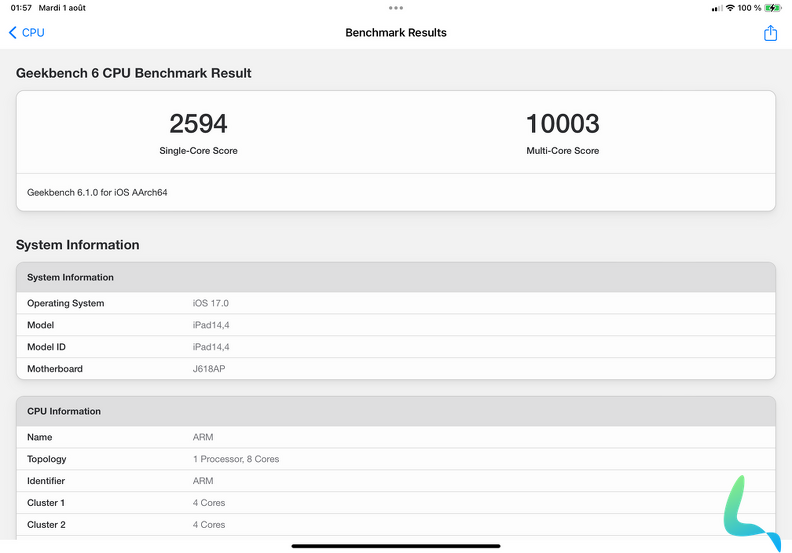Select the Cluster 1 label
This screenshot has height=553, width=792.
click(46, 503)
